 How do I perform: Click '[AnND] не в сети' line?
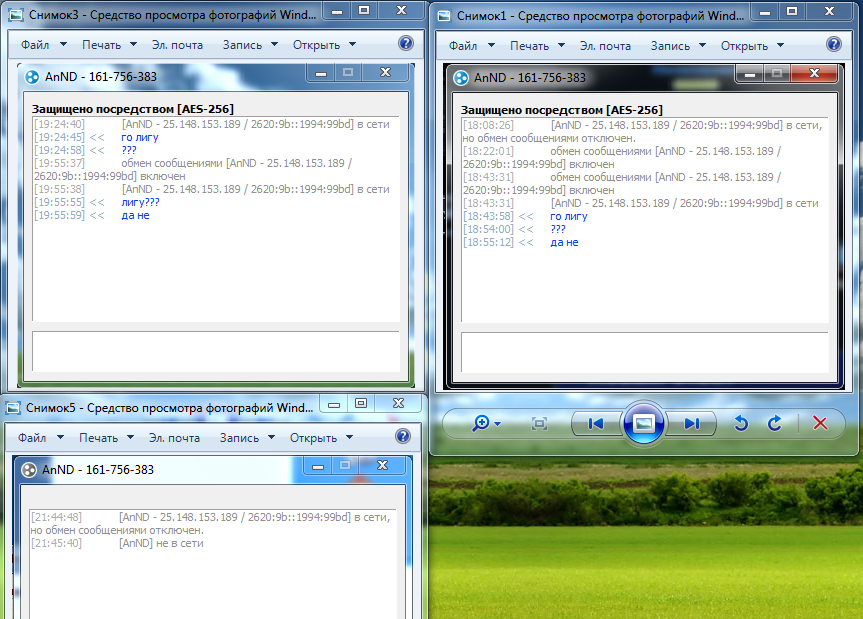[161, 543]
